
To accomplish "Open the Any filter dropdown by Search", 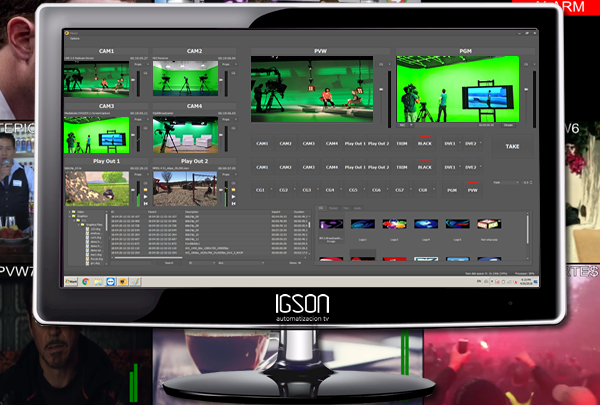I will coord(241,263).
